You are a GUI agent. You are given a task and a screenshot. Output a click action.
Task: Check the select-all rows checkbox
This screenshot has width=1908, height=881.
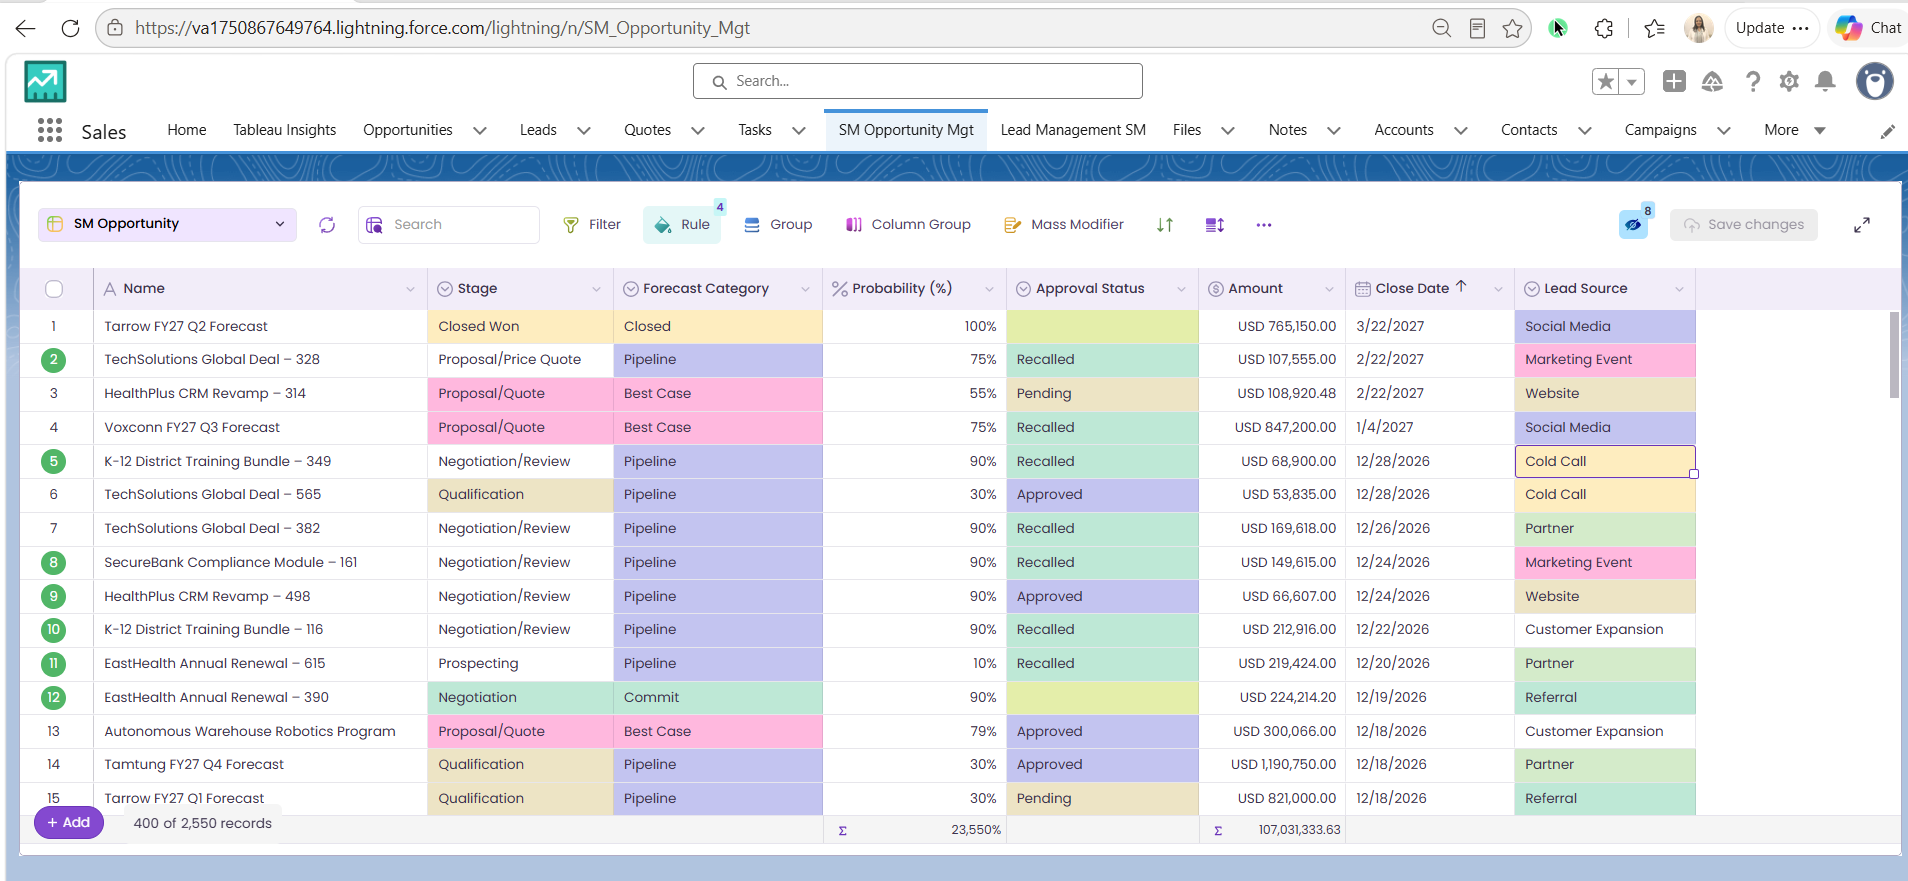click(x=54, y=289)
